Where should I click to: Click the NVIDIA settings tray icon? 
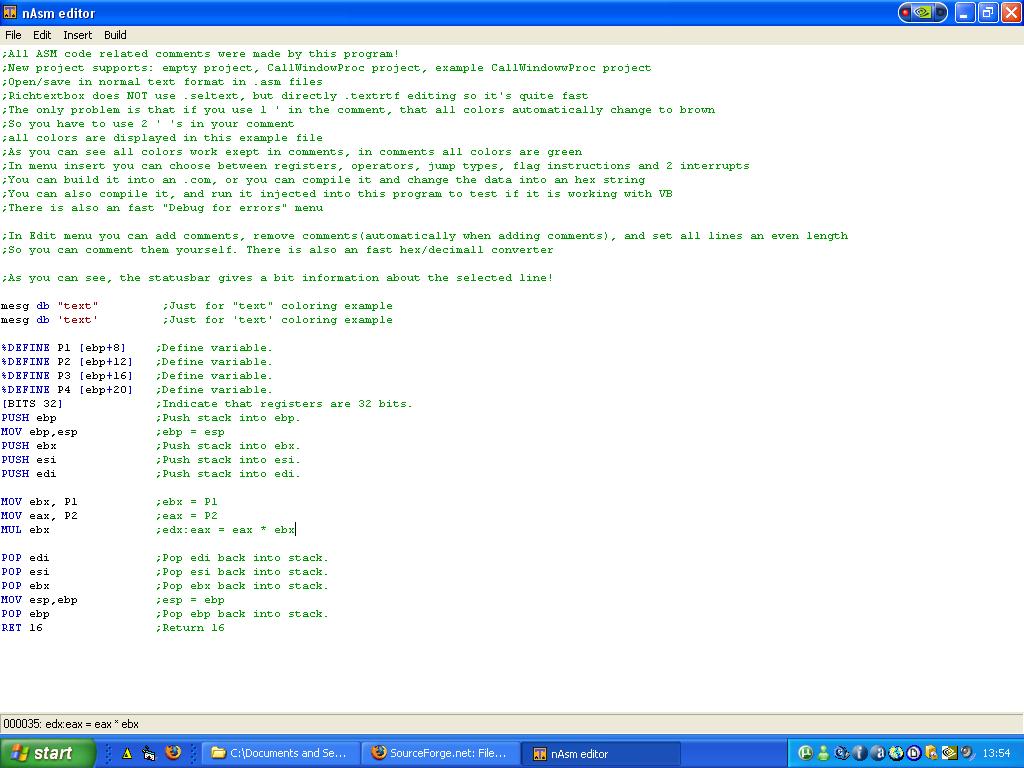(x=949, y=753)
